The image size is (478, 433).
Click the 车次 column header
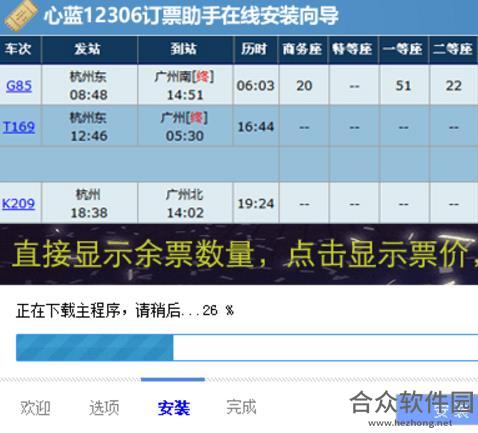[18, 49]
